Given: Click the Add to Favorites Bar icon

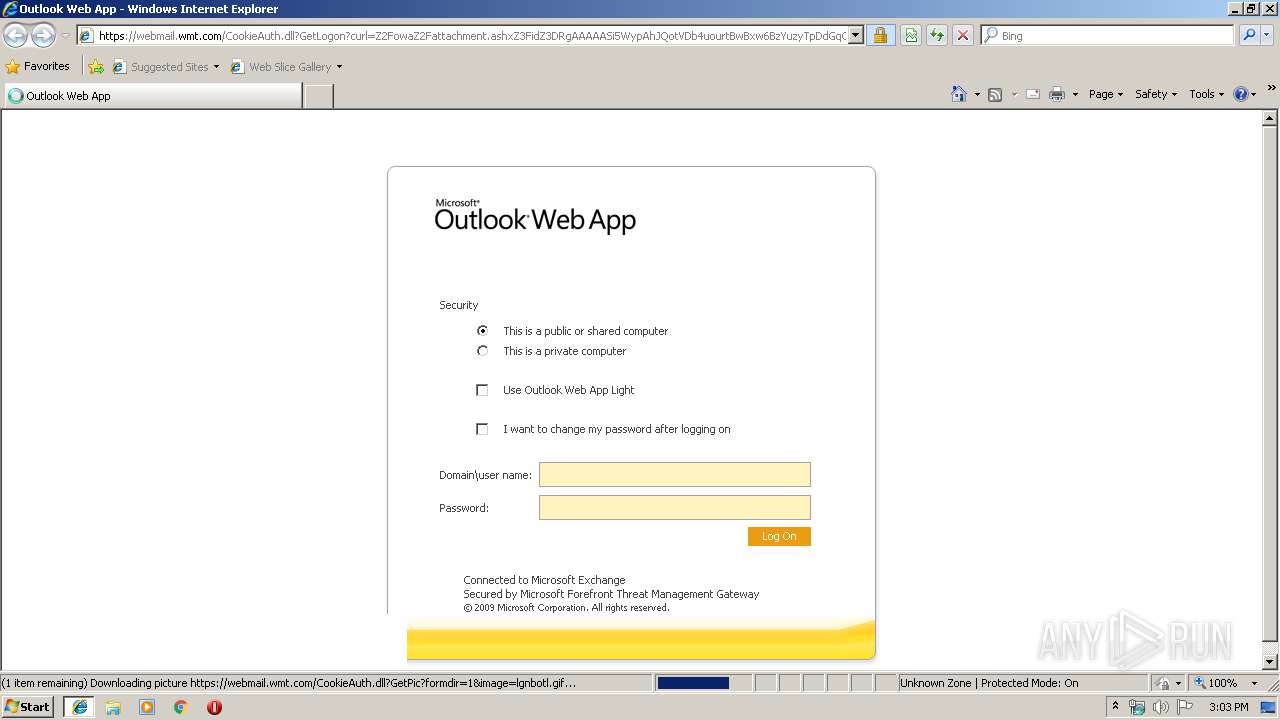Looking at the screenshot, I should 96,67.
